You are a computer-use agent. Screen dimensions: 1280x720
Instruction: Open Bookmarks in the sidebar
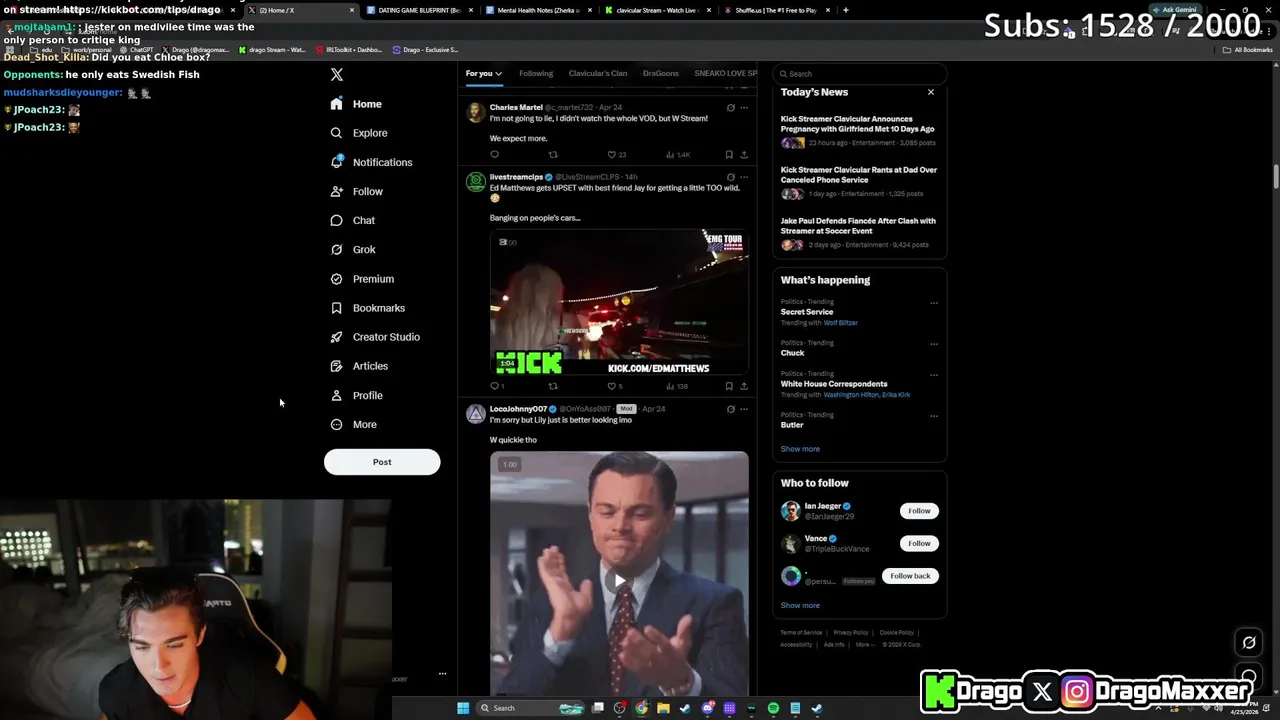coord(367,308)
